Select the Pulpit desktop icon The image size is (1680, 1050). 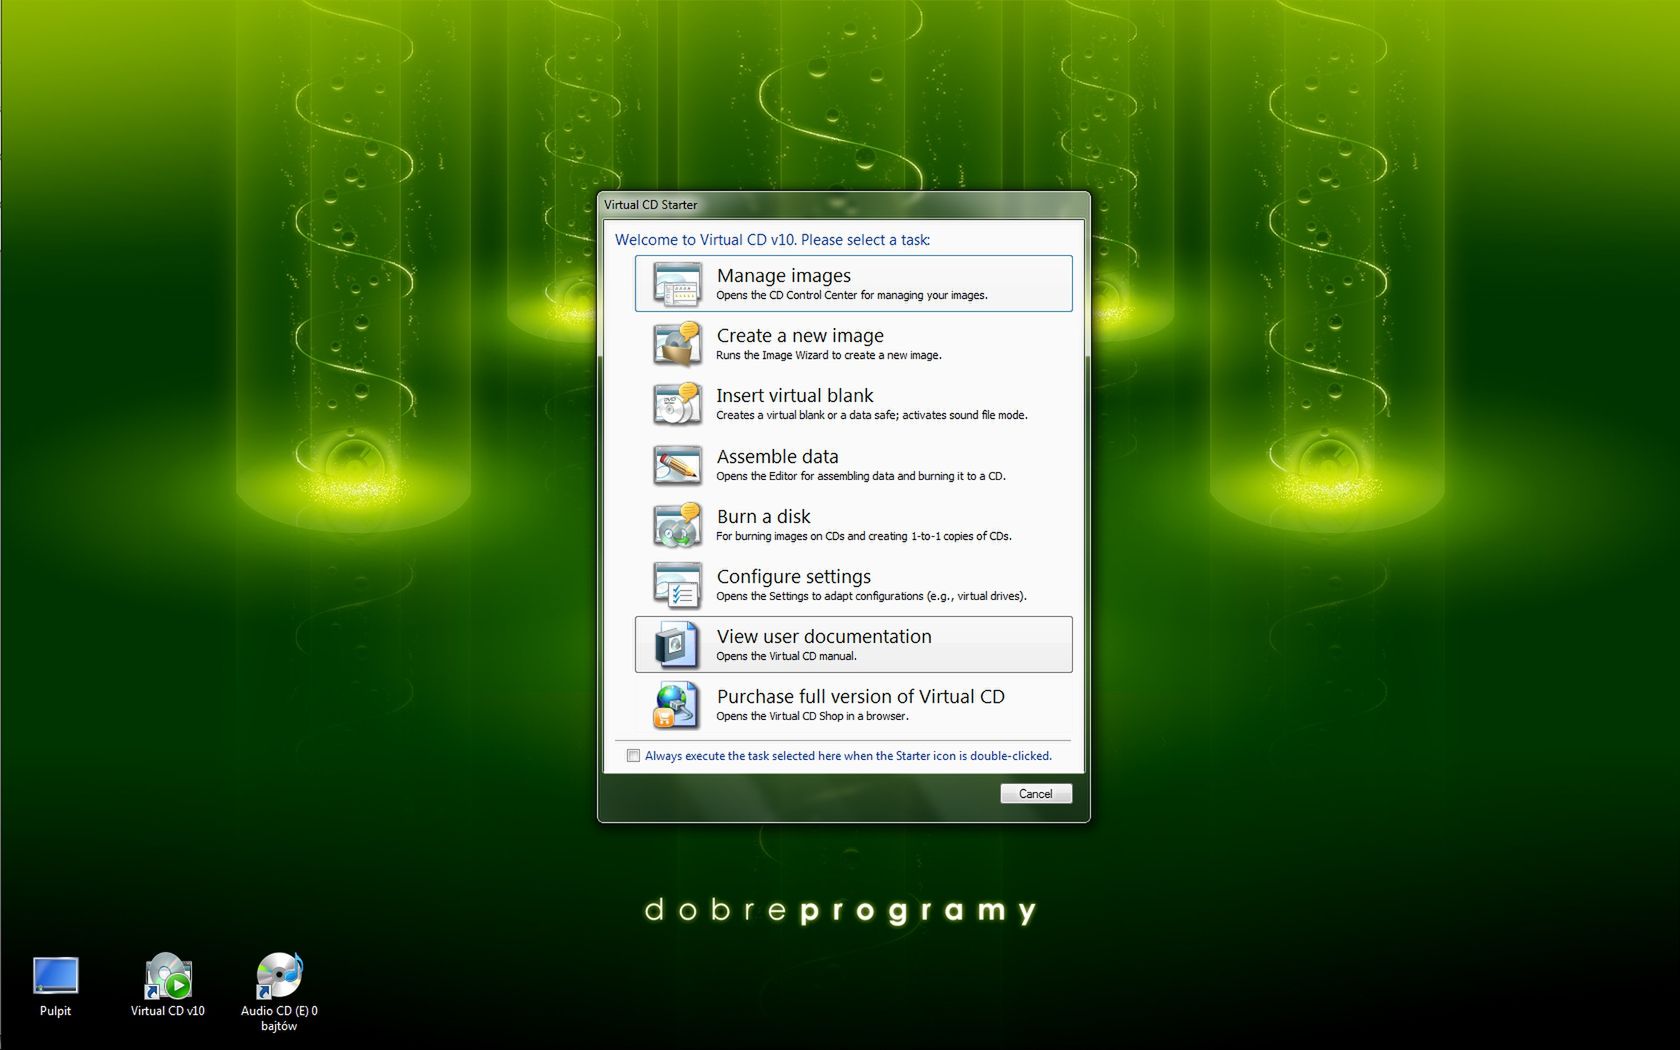(55, 977)
